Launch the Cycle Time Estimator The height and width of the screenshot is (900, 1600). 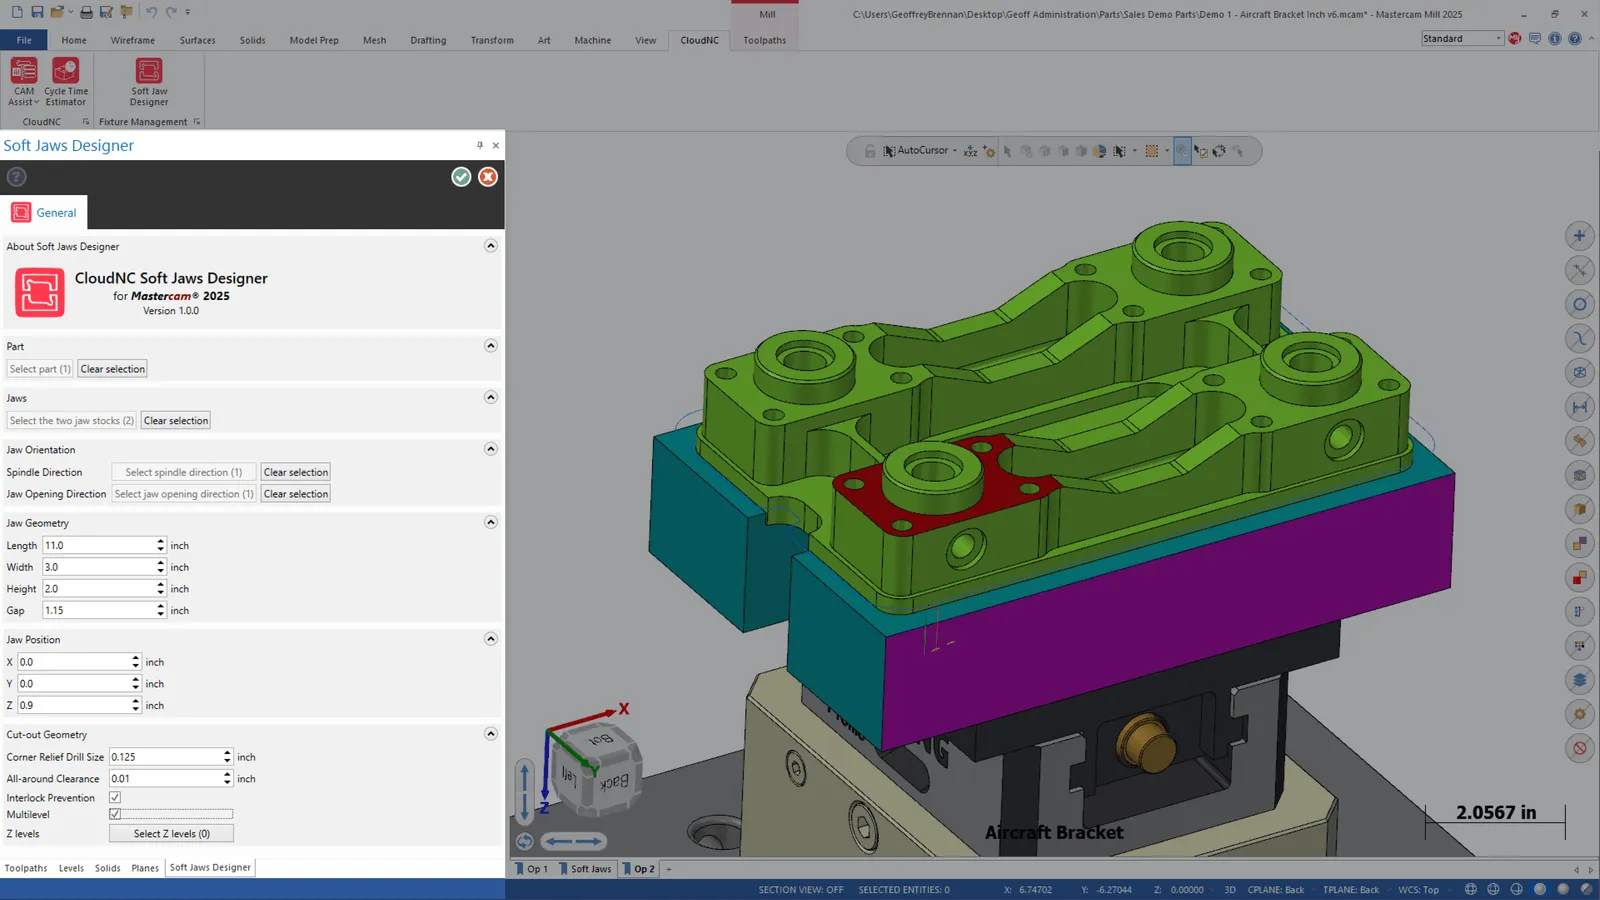(66, 82)
